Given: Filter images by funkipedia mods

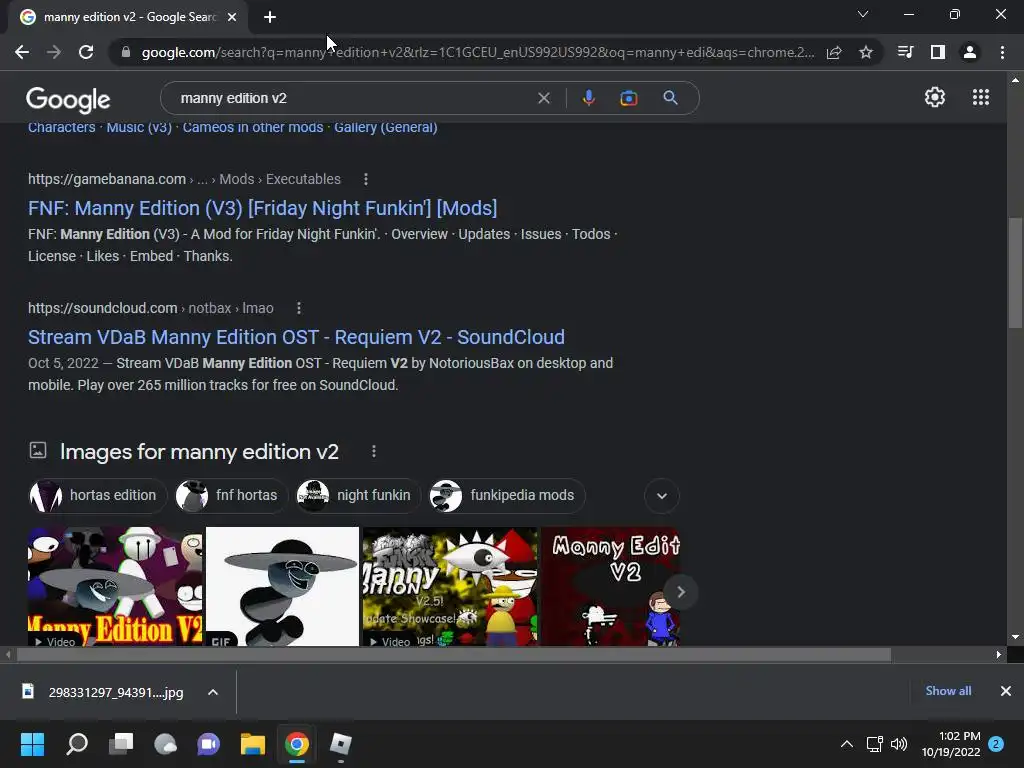Looking at the screenshot, I should tap(507, 496).
